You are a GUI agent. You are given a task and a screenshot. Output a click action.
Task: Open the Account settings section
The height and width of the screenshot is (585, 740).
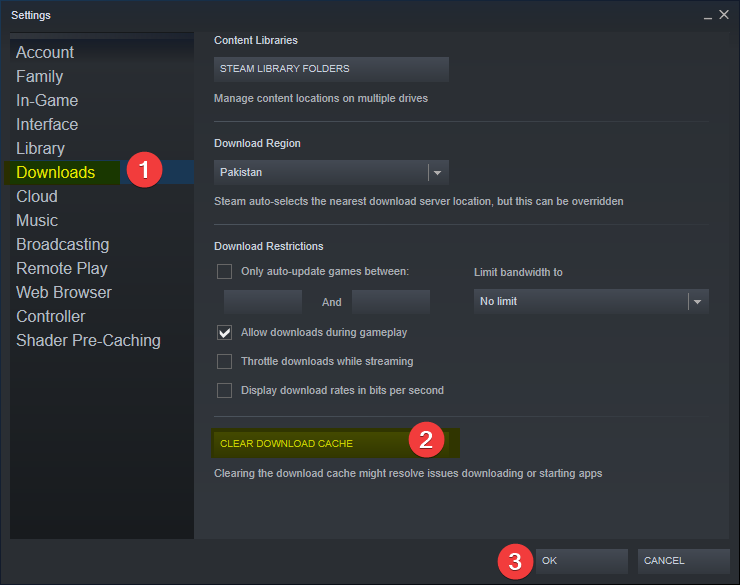pyautogui.click(x=45, y=53)
